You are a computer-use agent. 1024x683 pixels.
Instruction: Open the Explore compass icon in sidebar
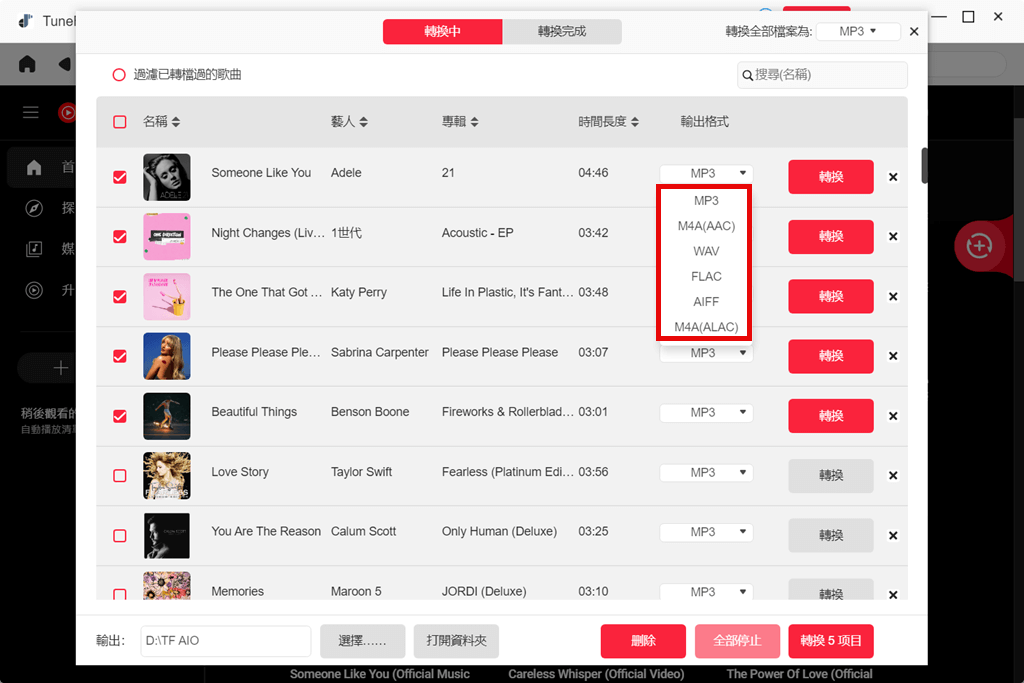point(34,208)
